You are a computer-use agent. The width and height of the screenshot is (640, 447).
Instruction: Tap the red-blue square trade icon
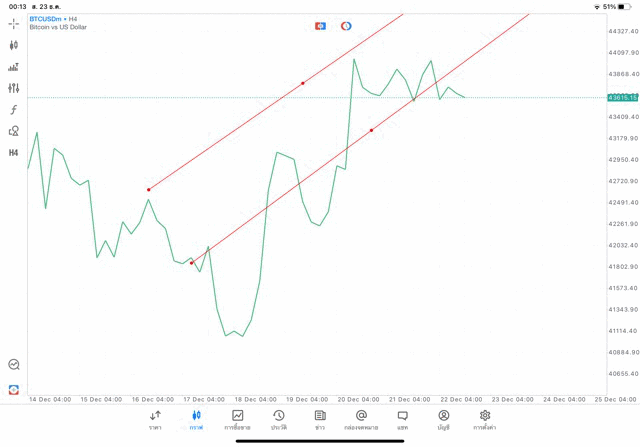320,25
